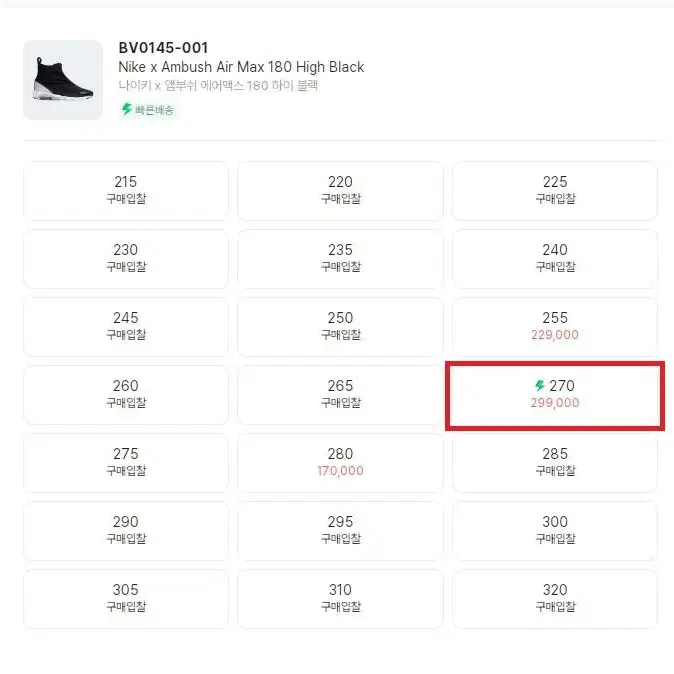Pick size 295 purchase bid tile

tap(340, 530)
